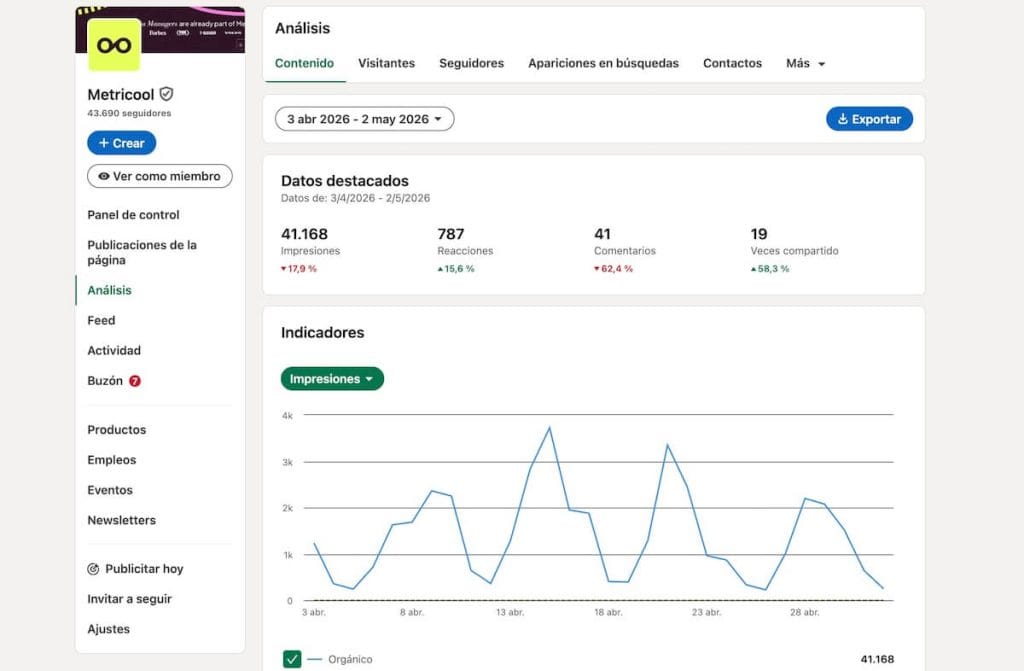Click the Ver como miembro button

159,176
